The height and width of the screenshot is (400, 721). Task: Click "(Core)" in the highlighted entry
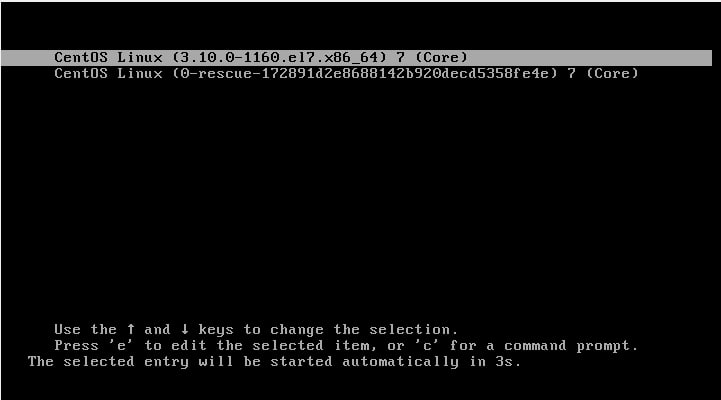tap(441, 57)
